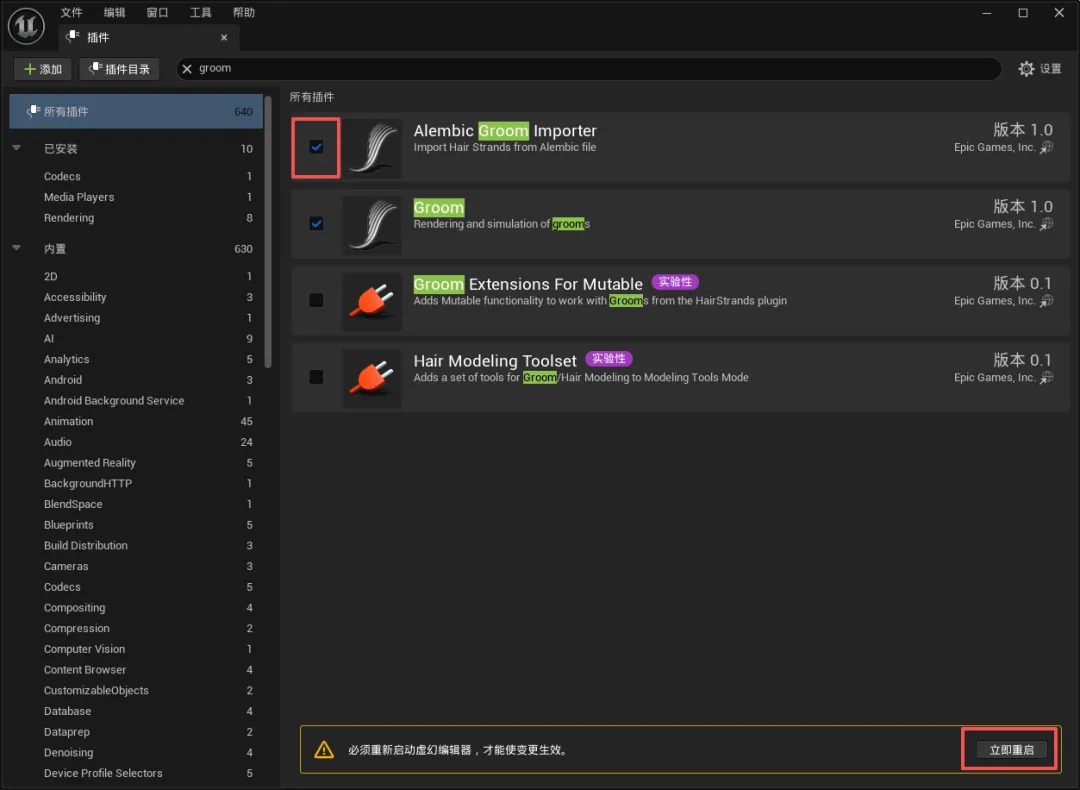Select Content Browser category
1080x790 pixels.
pyautogui.click(x=136, y=669)
